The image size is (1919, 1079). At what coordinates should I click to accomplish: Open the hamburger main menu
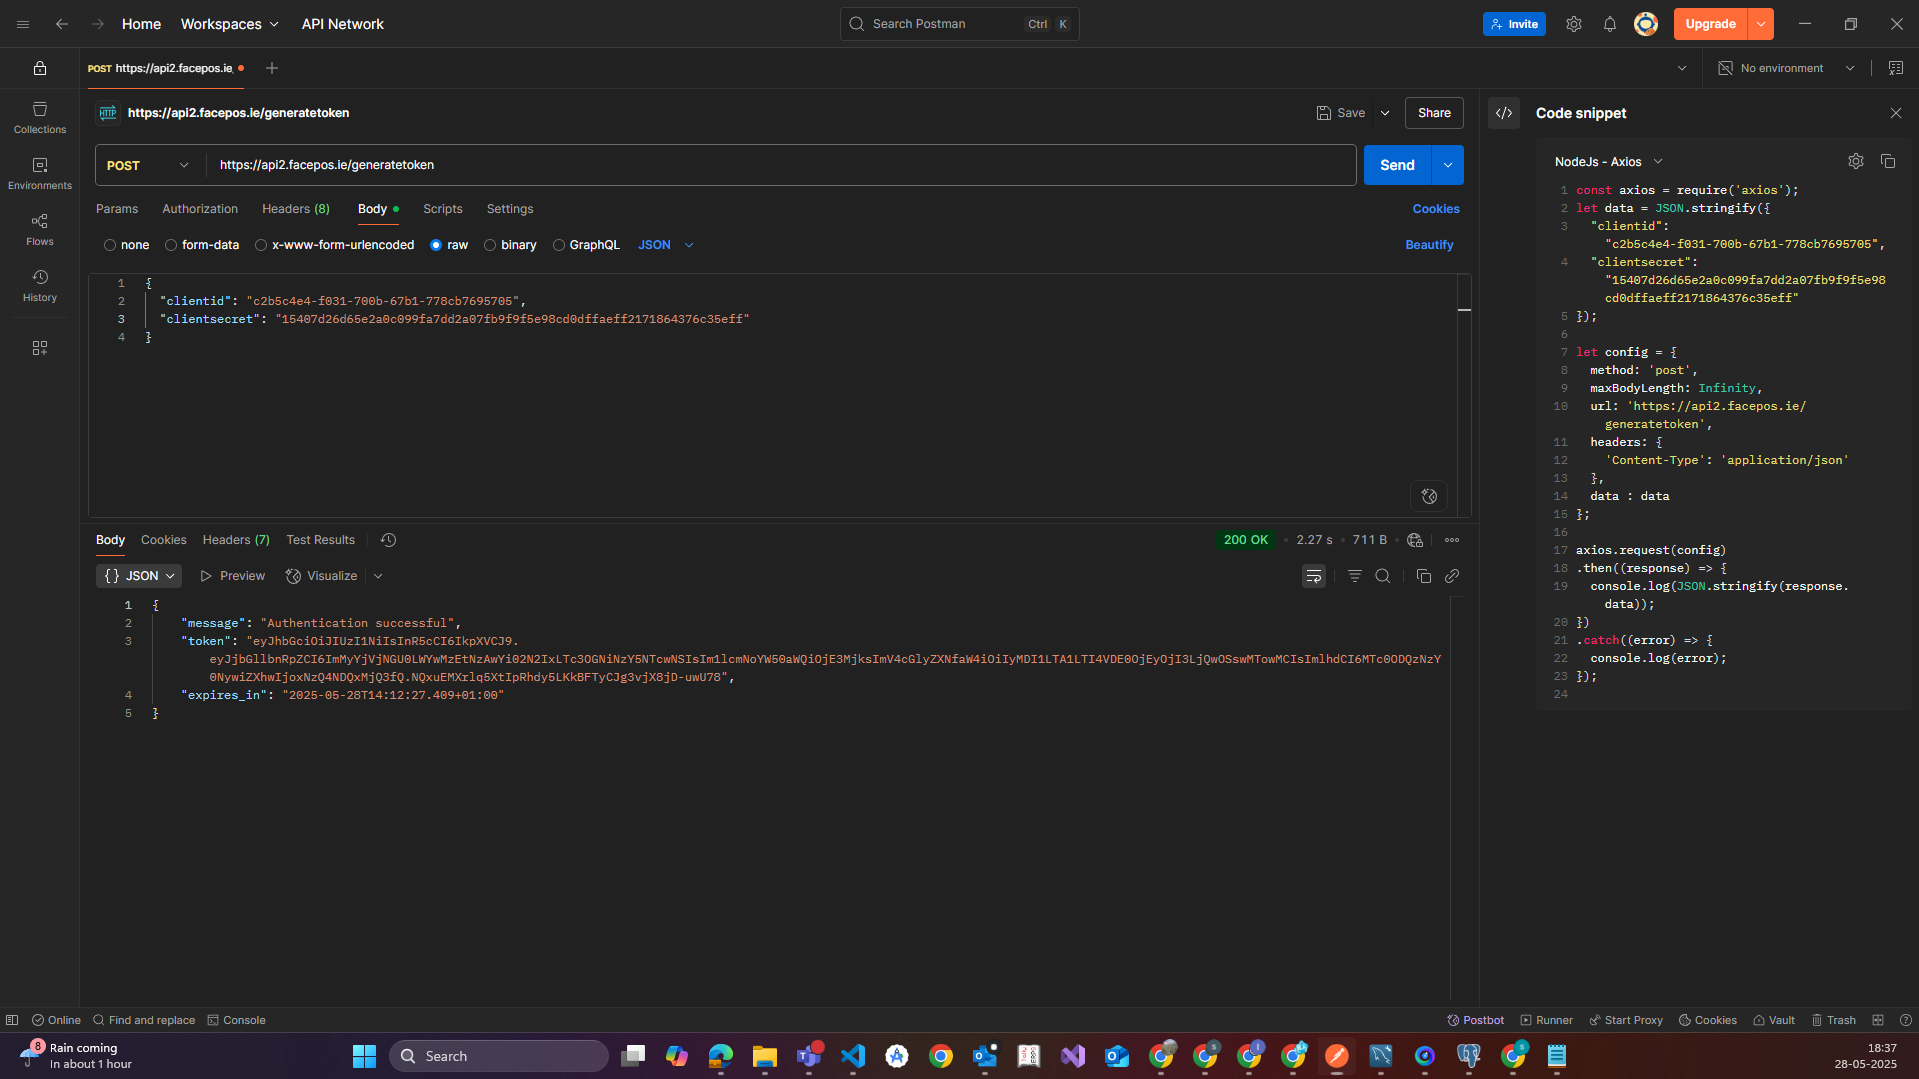tap(23, 24)
